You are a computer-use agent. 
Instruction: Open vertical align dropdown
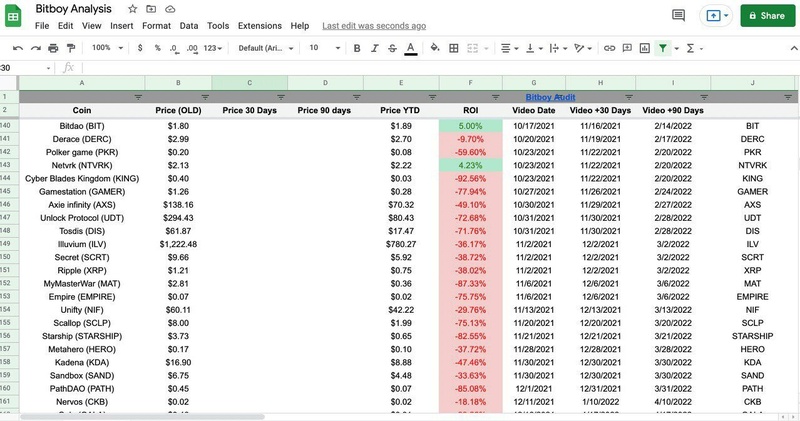click(x=534, y=48)
